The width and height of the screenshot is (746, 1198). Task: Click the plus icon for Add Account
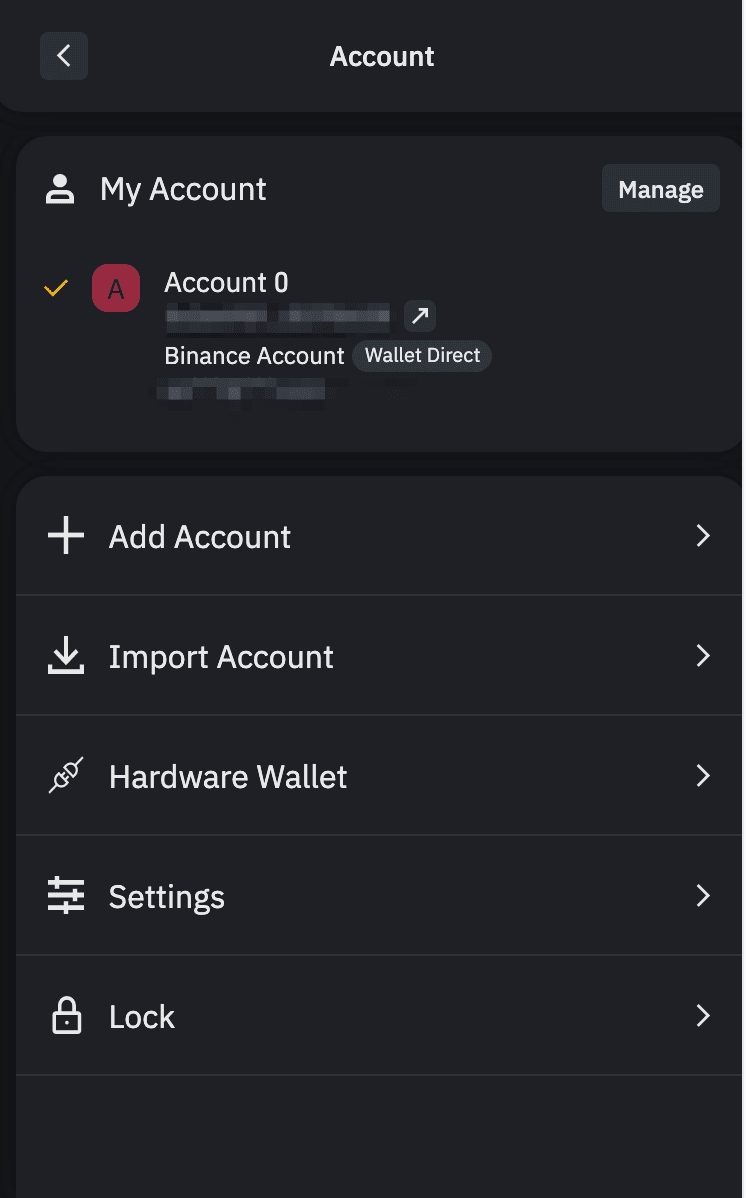[66, 536]
